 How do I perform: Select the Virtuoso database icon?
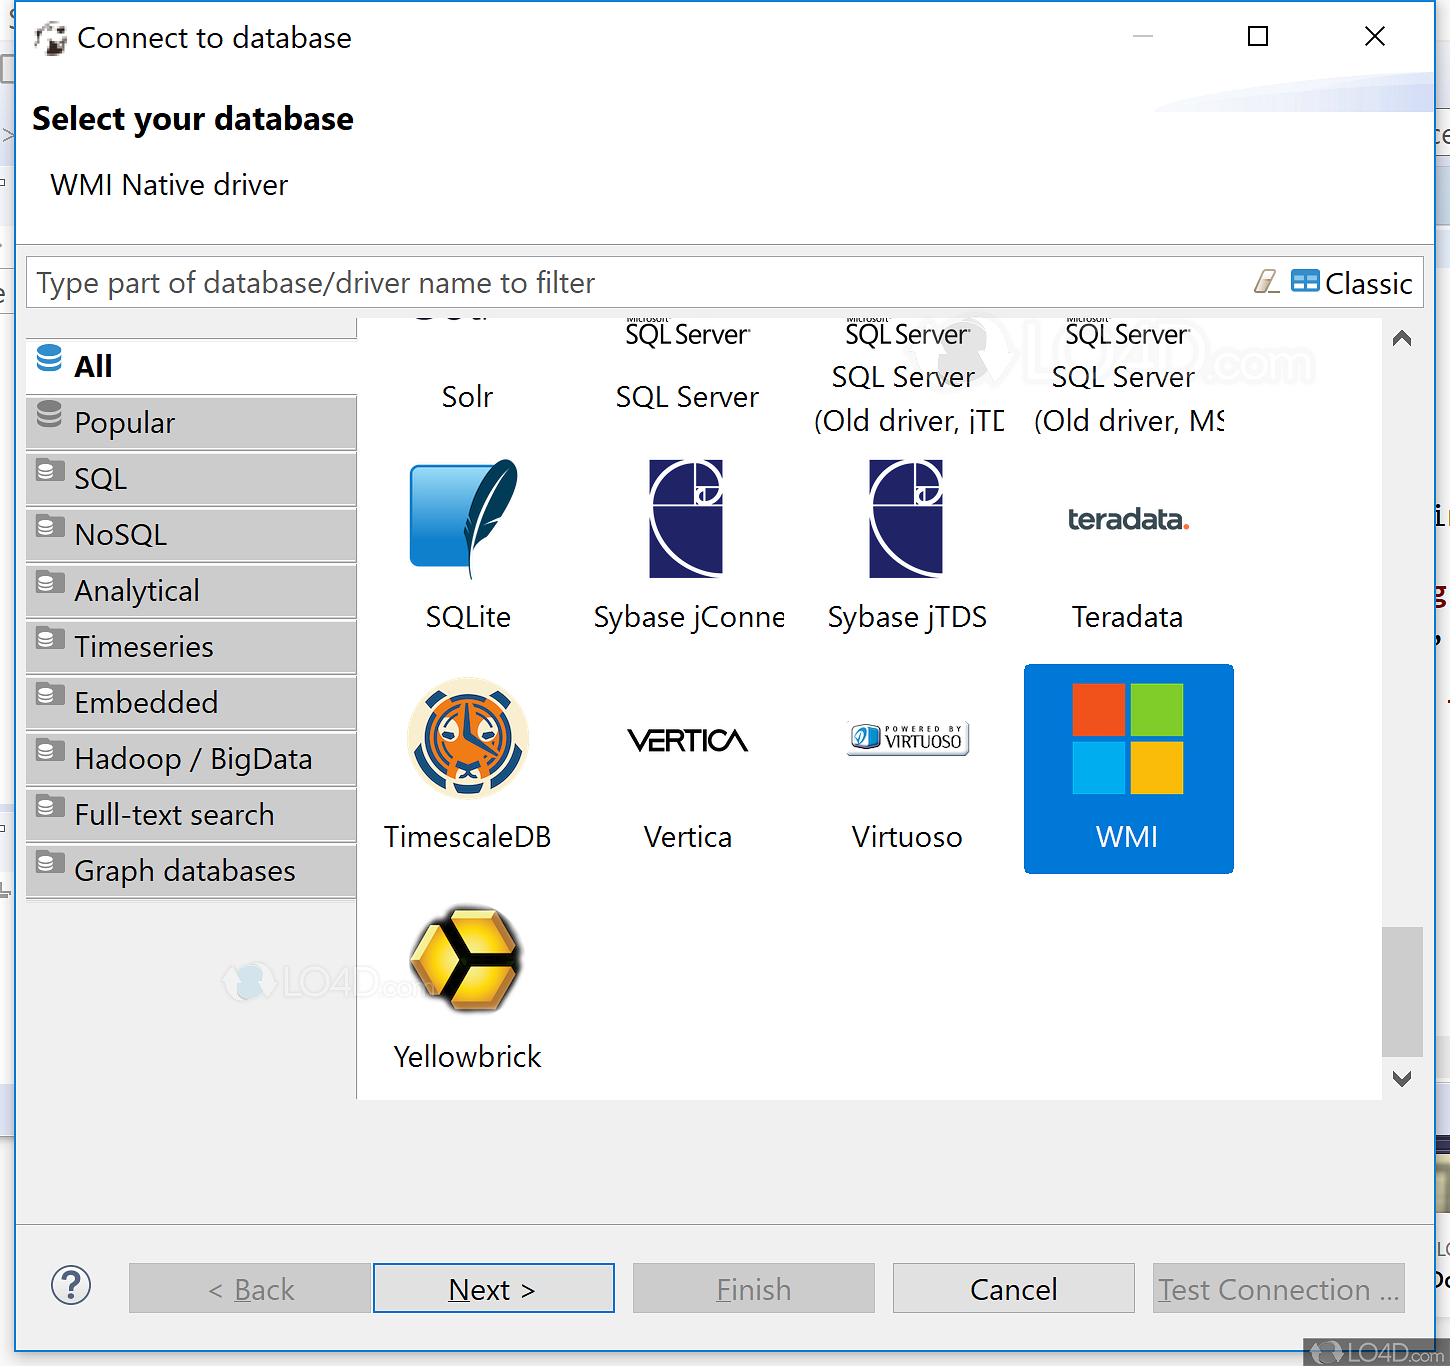[907, 739]
